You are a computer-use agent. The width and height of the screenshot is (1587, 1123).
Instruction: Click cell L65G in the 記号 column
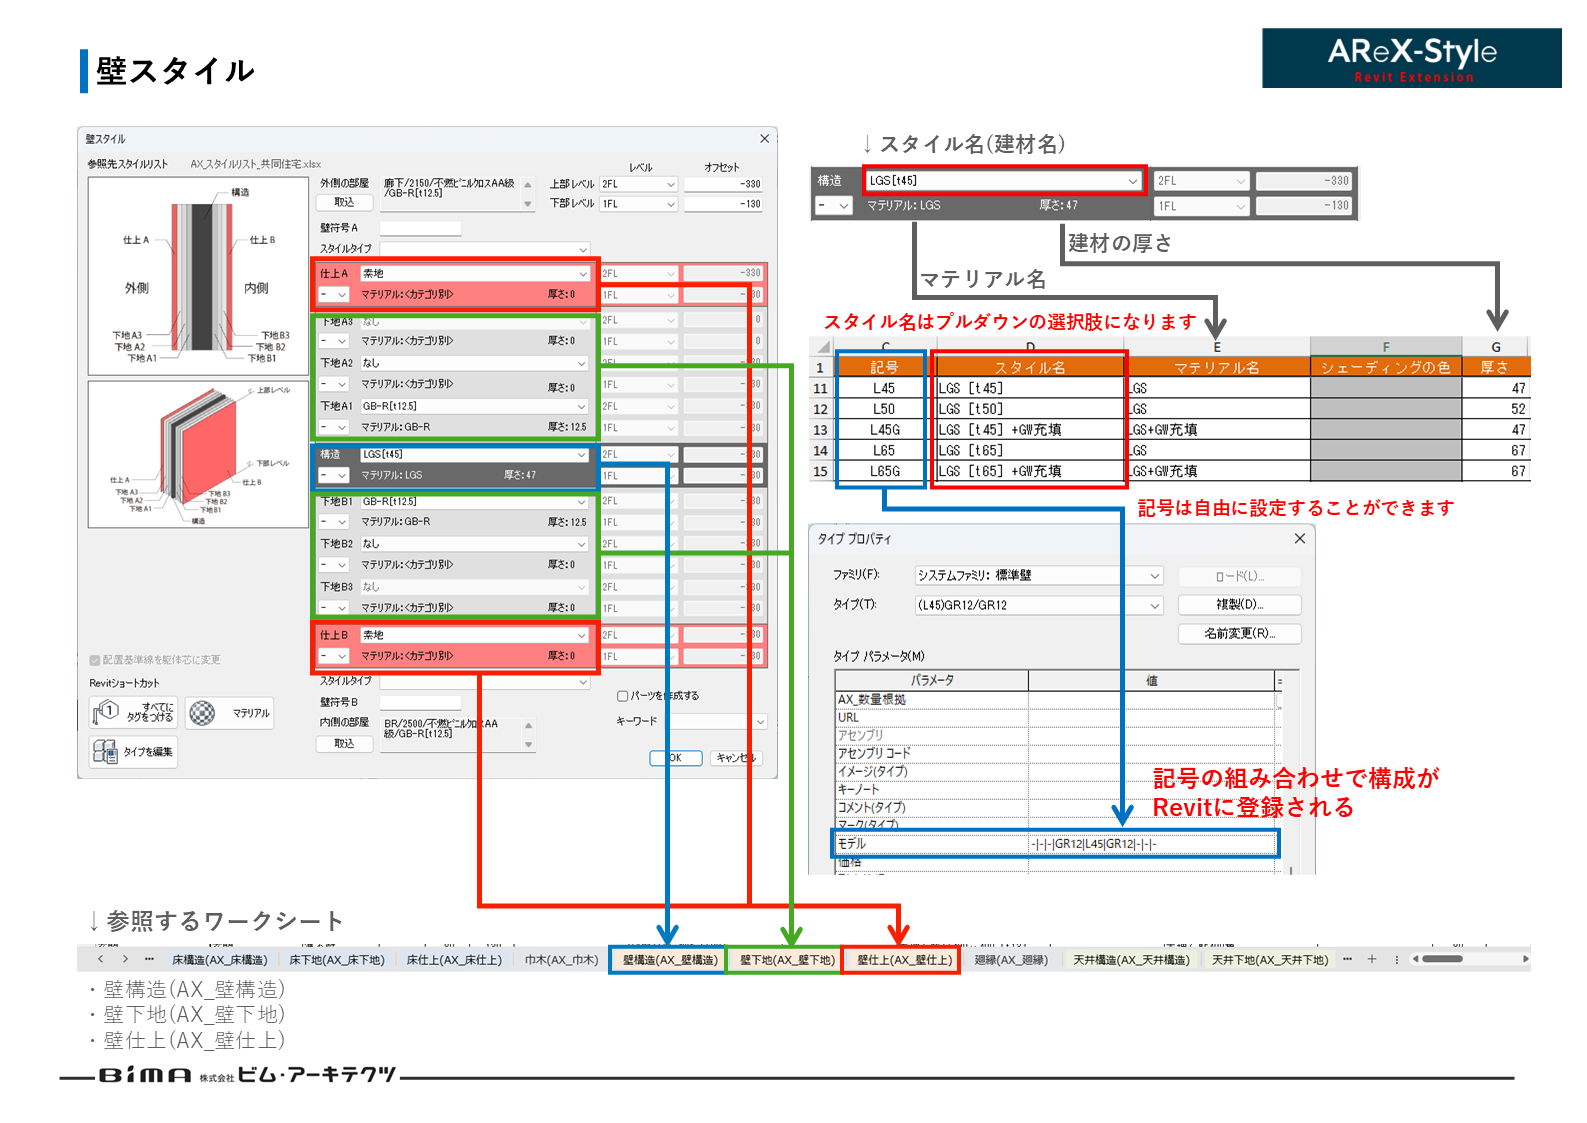pos(884,471)
